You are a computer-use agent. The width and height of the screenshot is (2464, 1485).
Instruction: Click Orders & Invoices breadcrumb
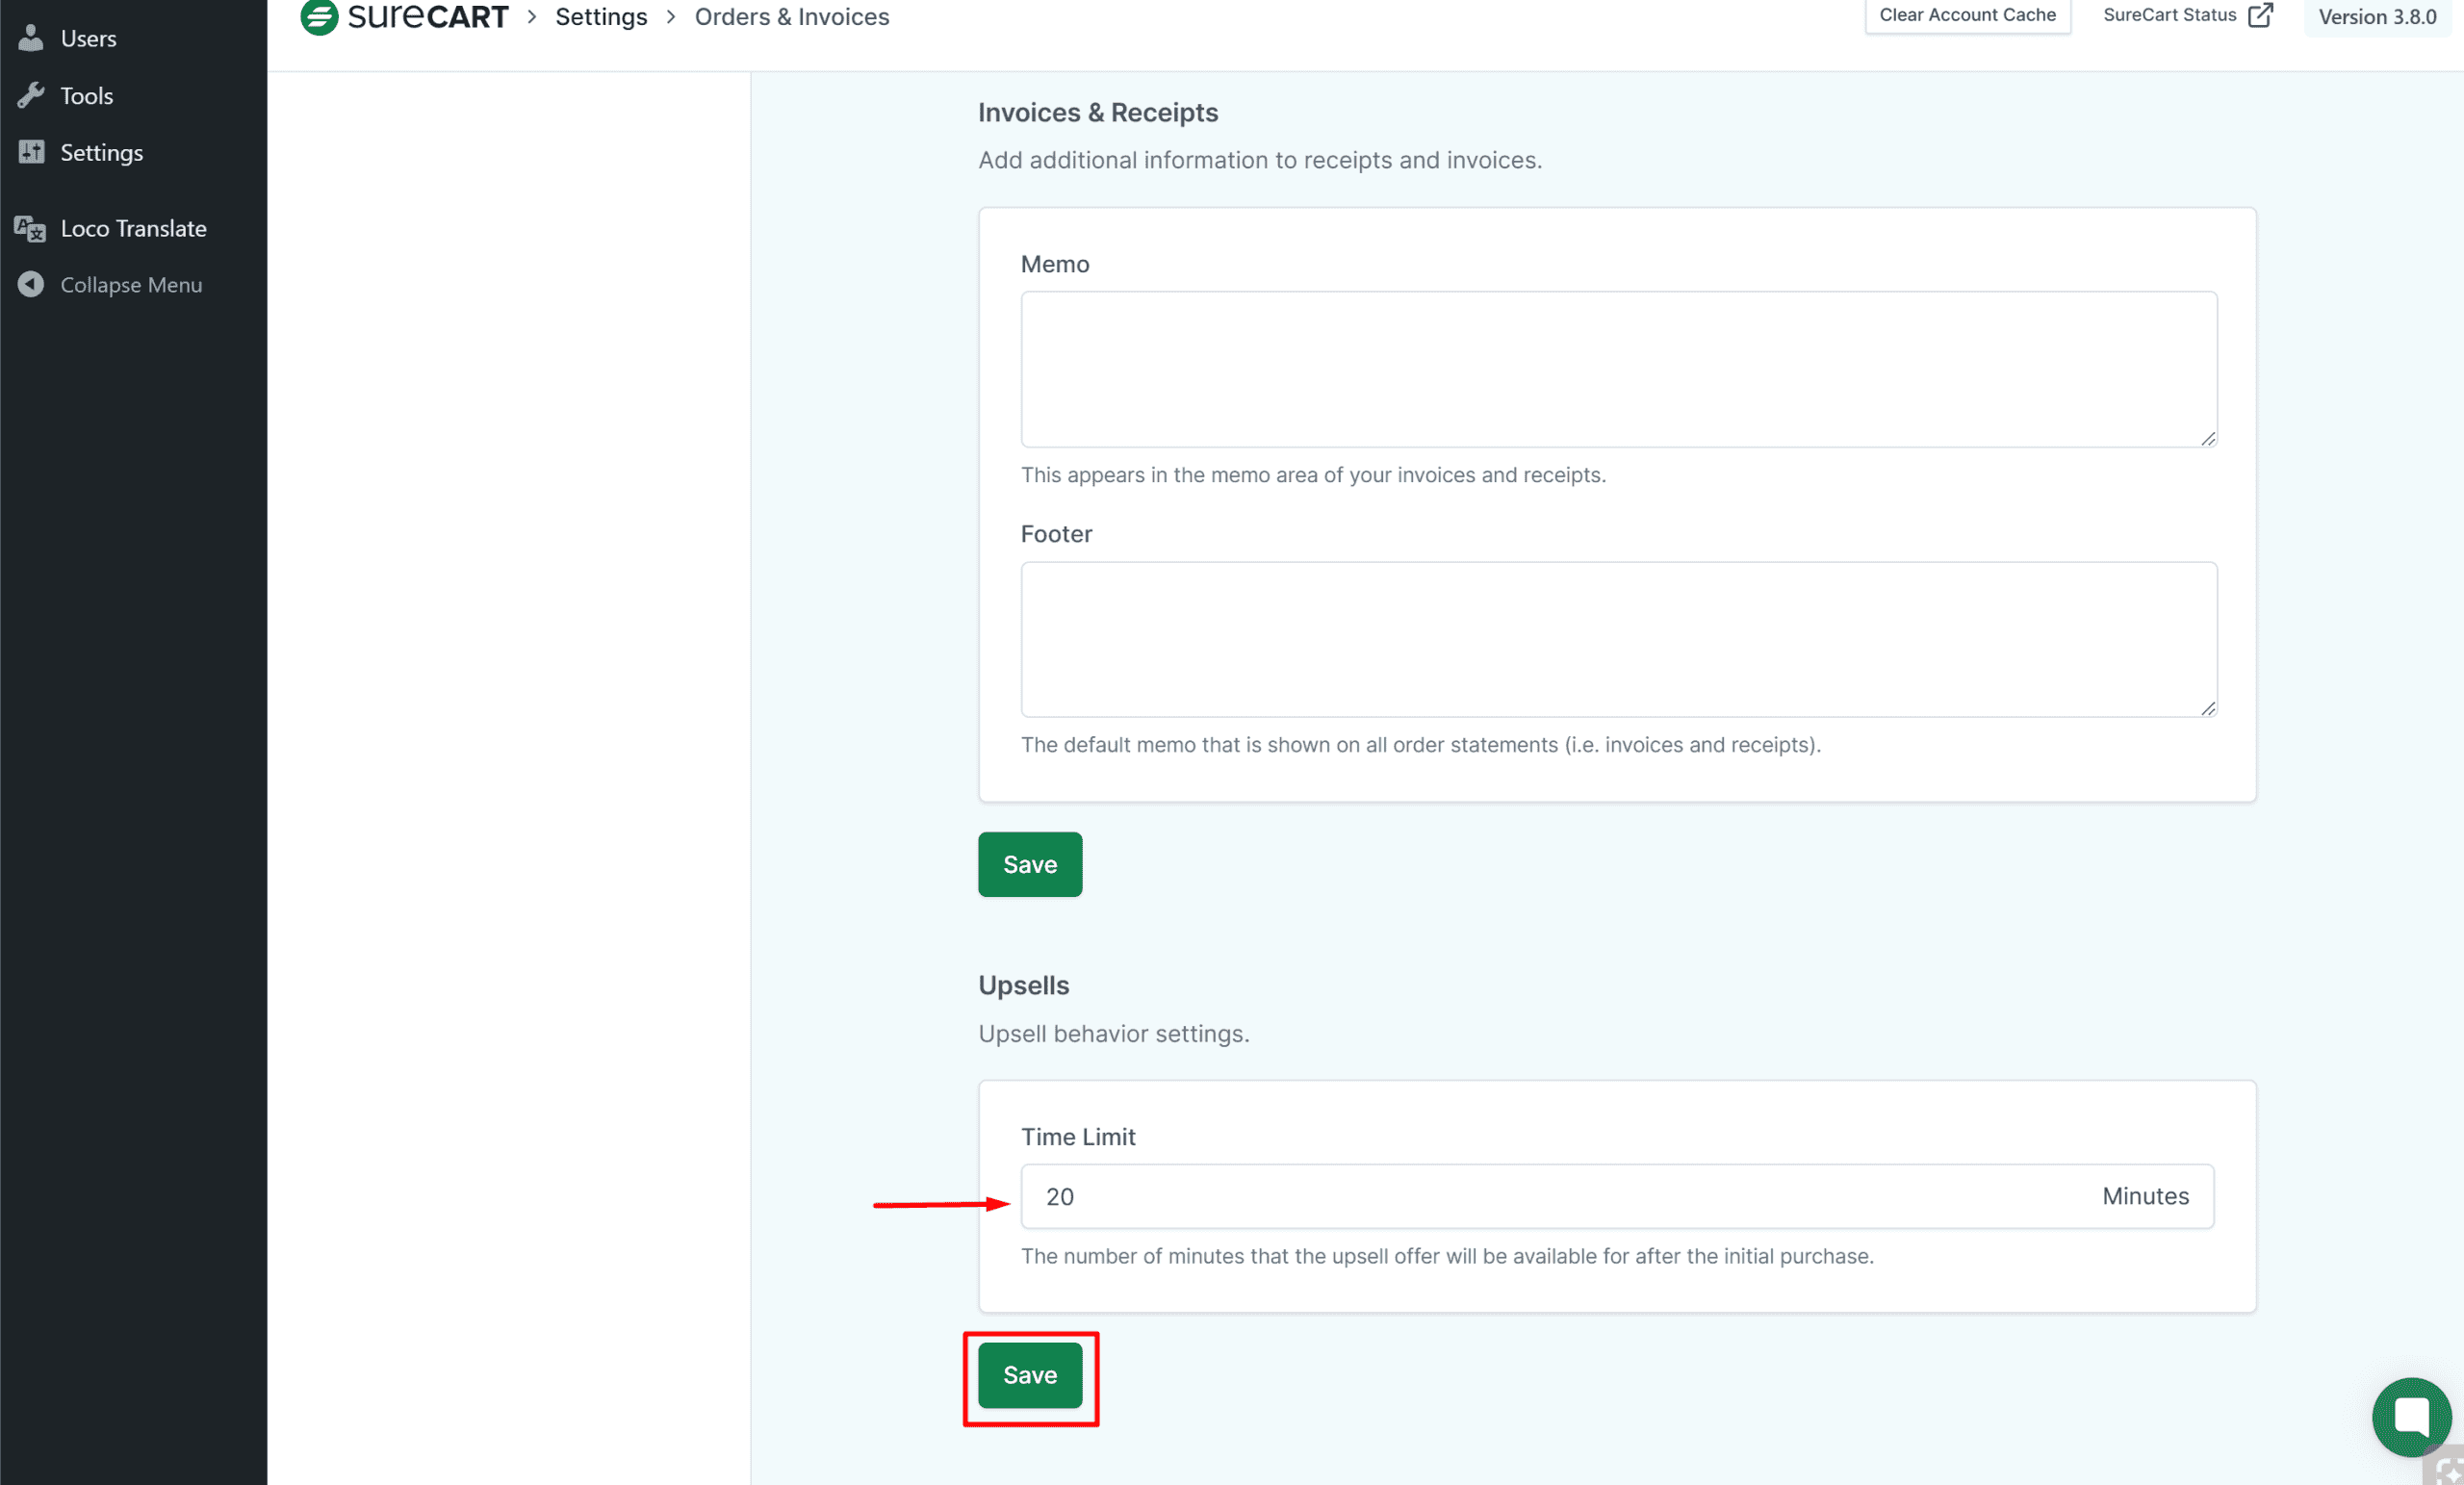tap(791, 17)
